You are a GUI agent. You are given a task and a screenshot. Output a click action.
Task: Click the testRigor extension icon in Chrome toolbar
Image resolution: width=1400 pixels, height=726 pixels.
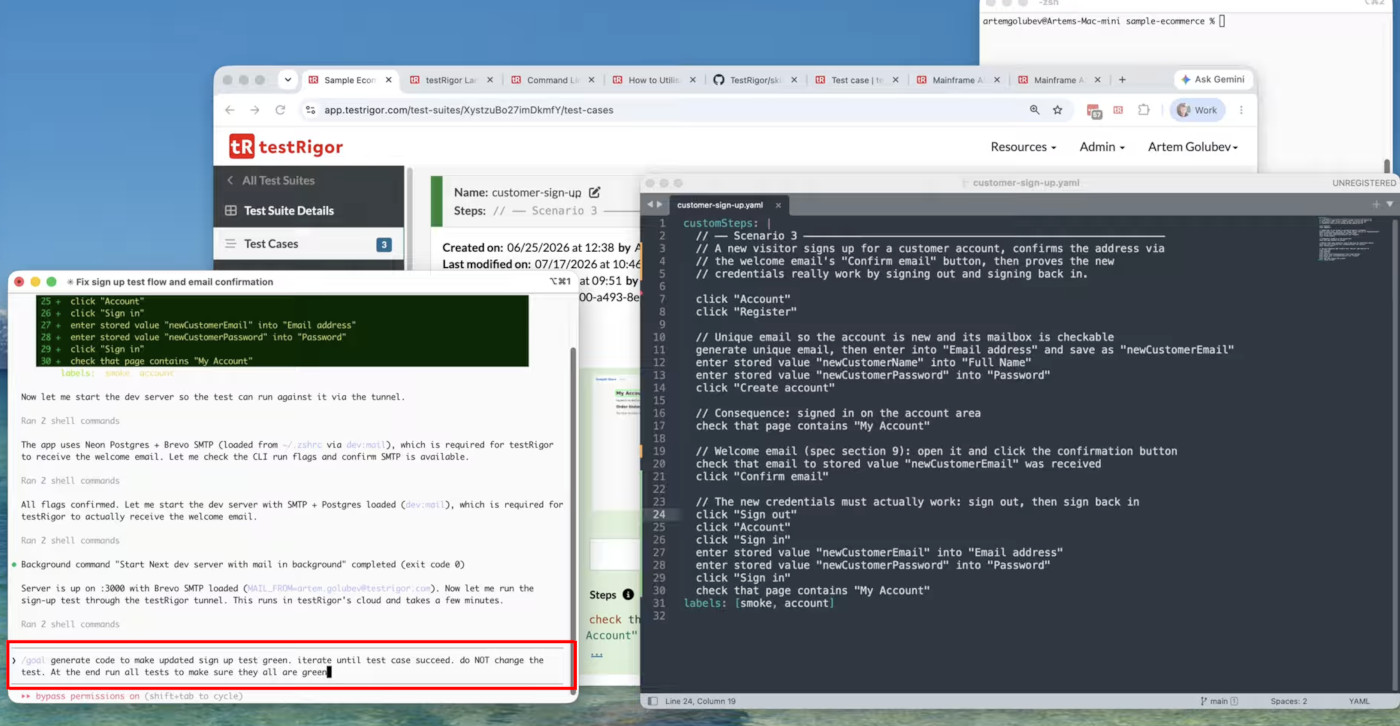tap(1118, 110)
